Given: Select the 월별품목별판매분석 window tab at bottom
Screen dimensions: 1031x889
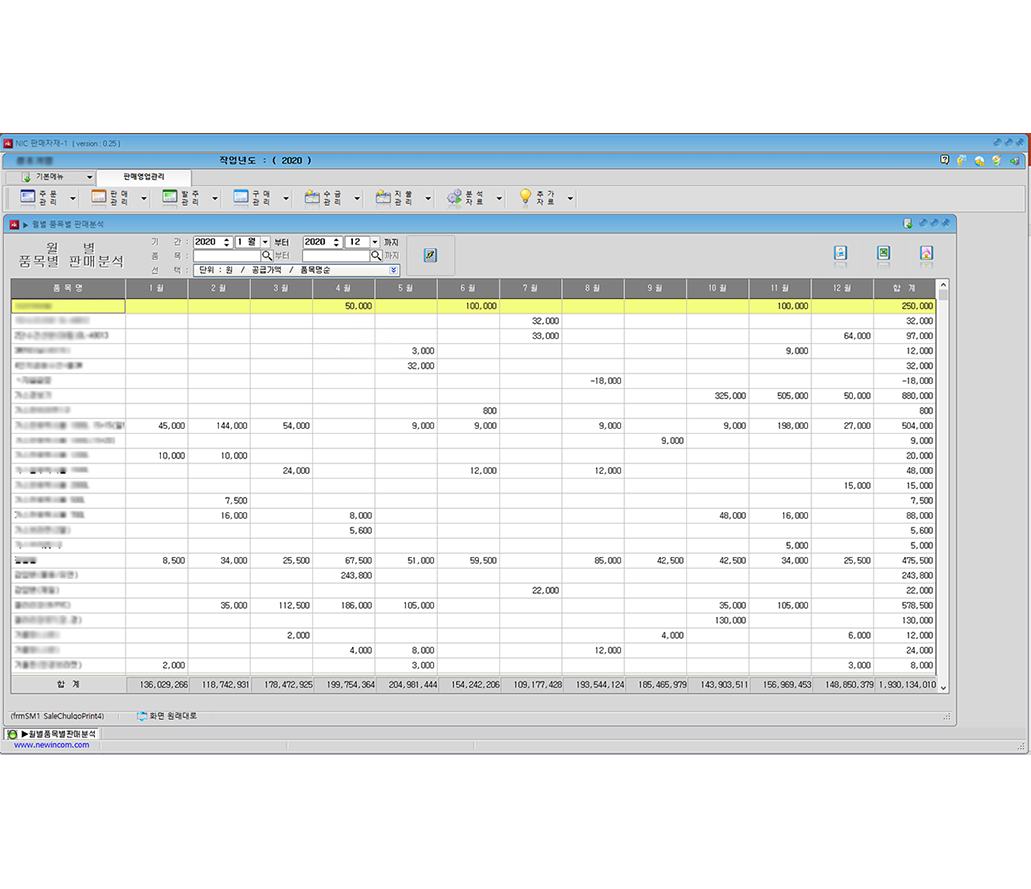Looking at the screenshot, I should pyautogui.click(x=58, y=733).
